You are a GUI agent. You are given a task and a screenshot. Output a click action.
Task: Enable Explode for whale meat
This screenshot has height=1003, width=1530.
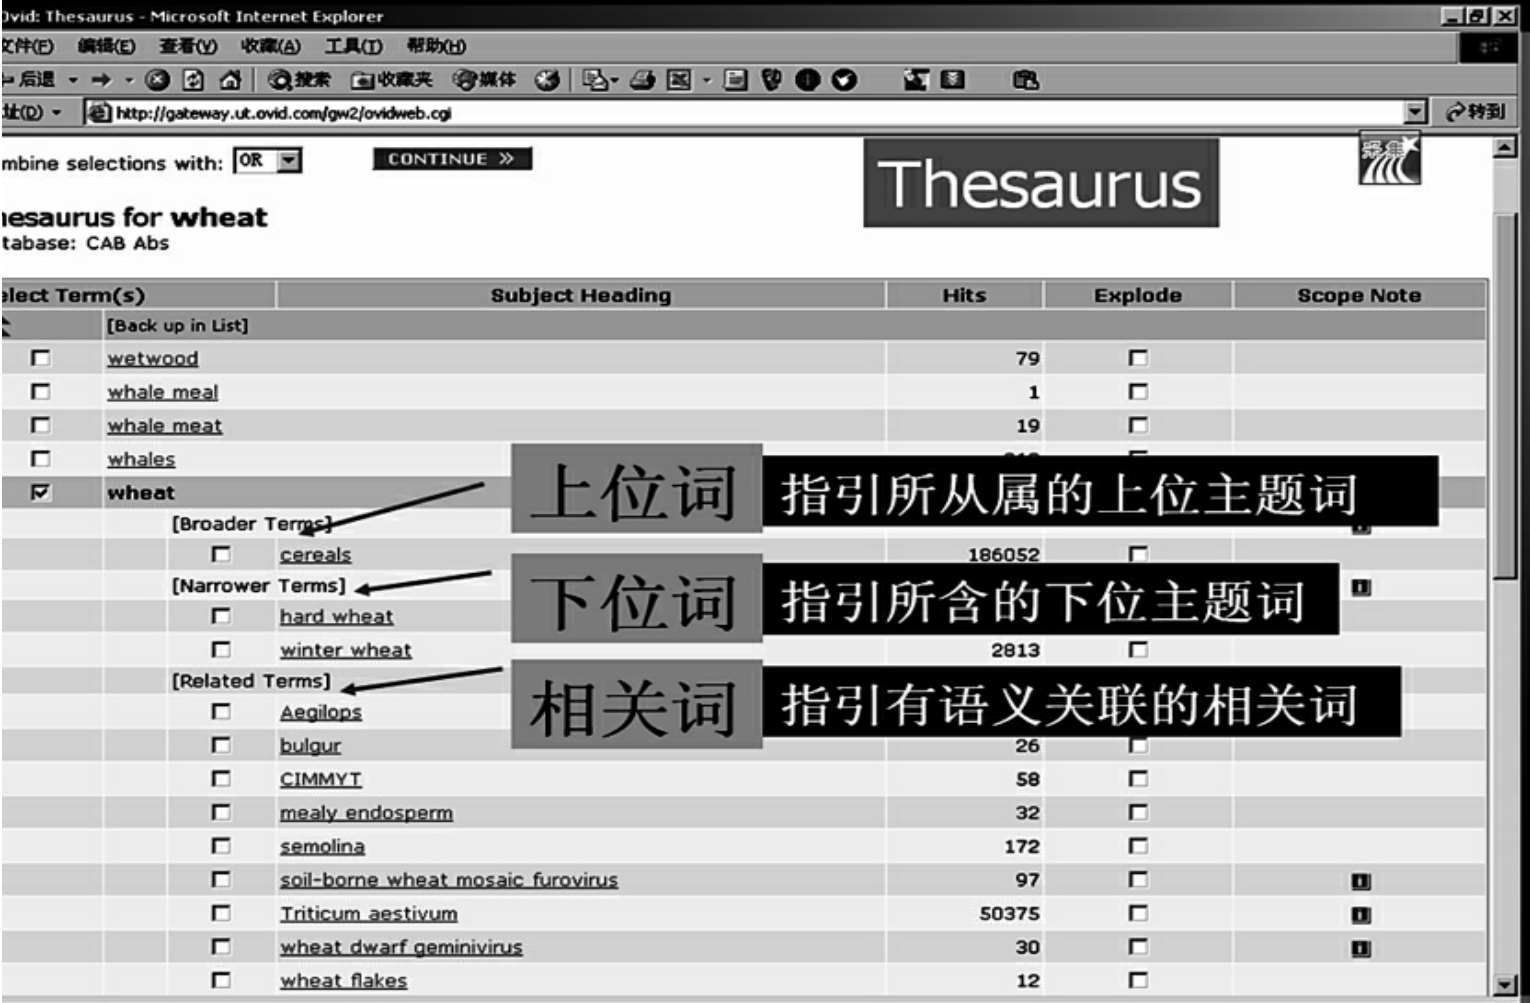click(1138, 425)
